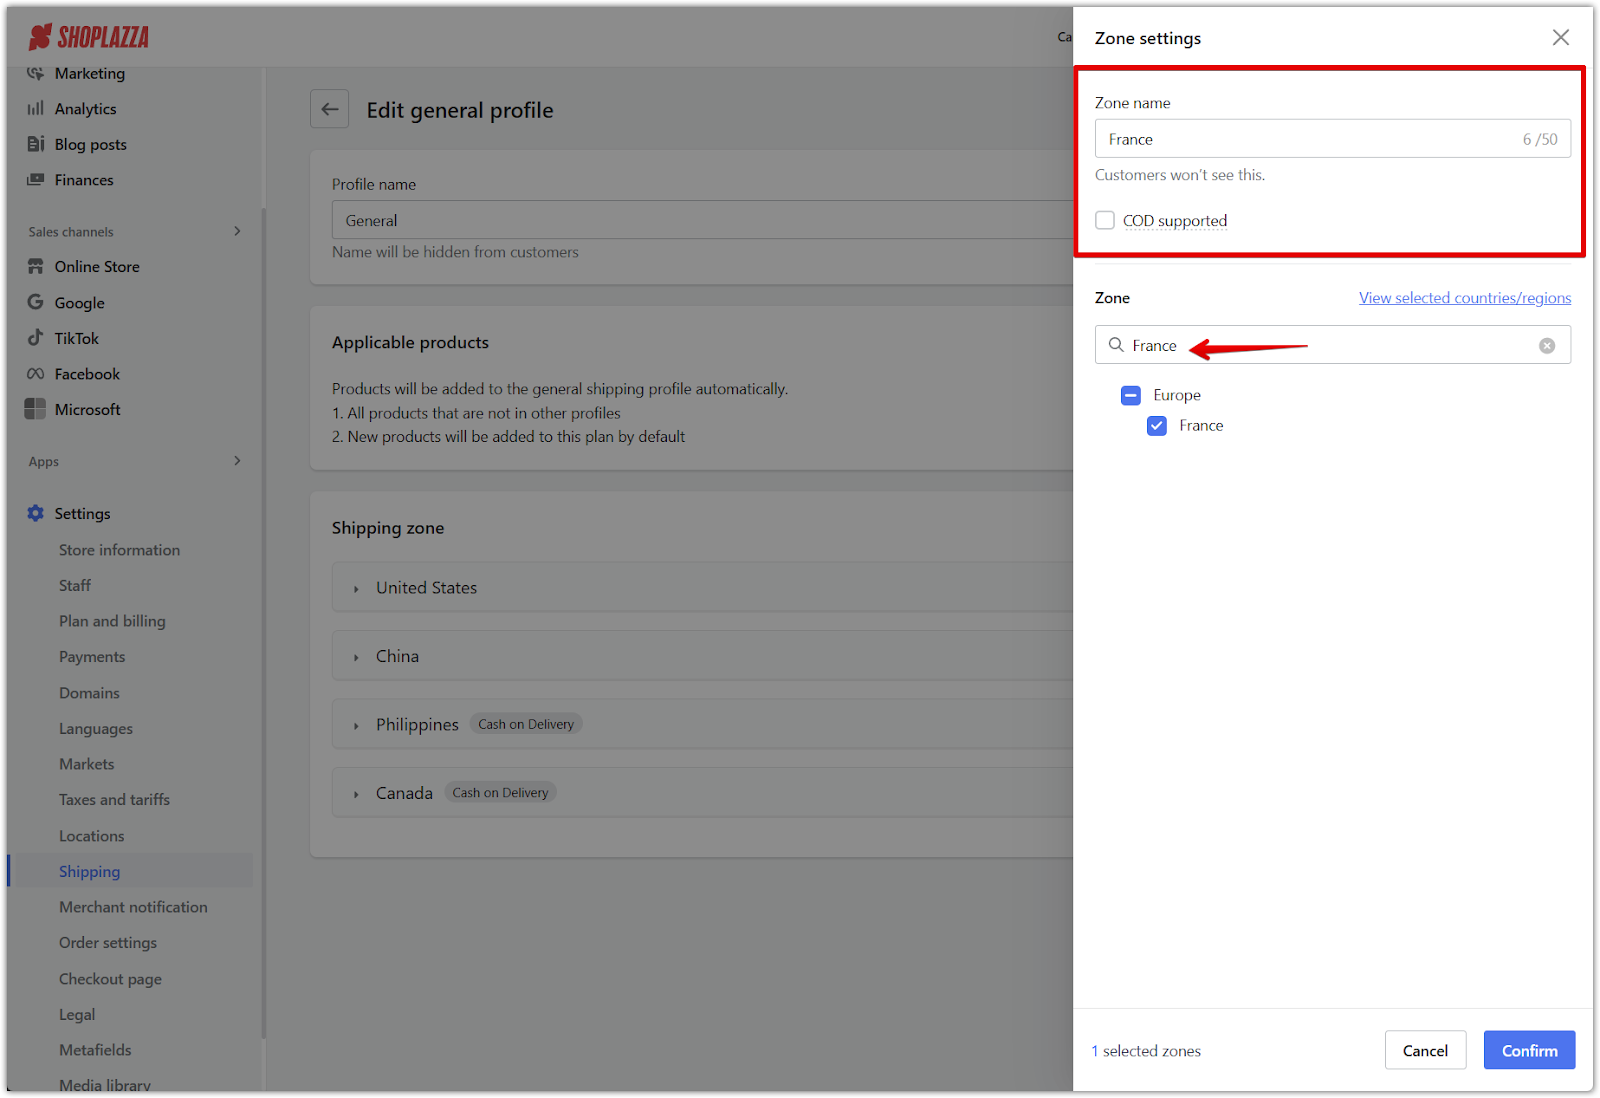Enable the COD supported checkbox
This screenshot has width=1600, height=1098.
click(1105, 220)
